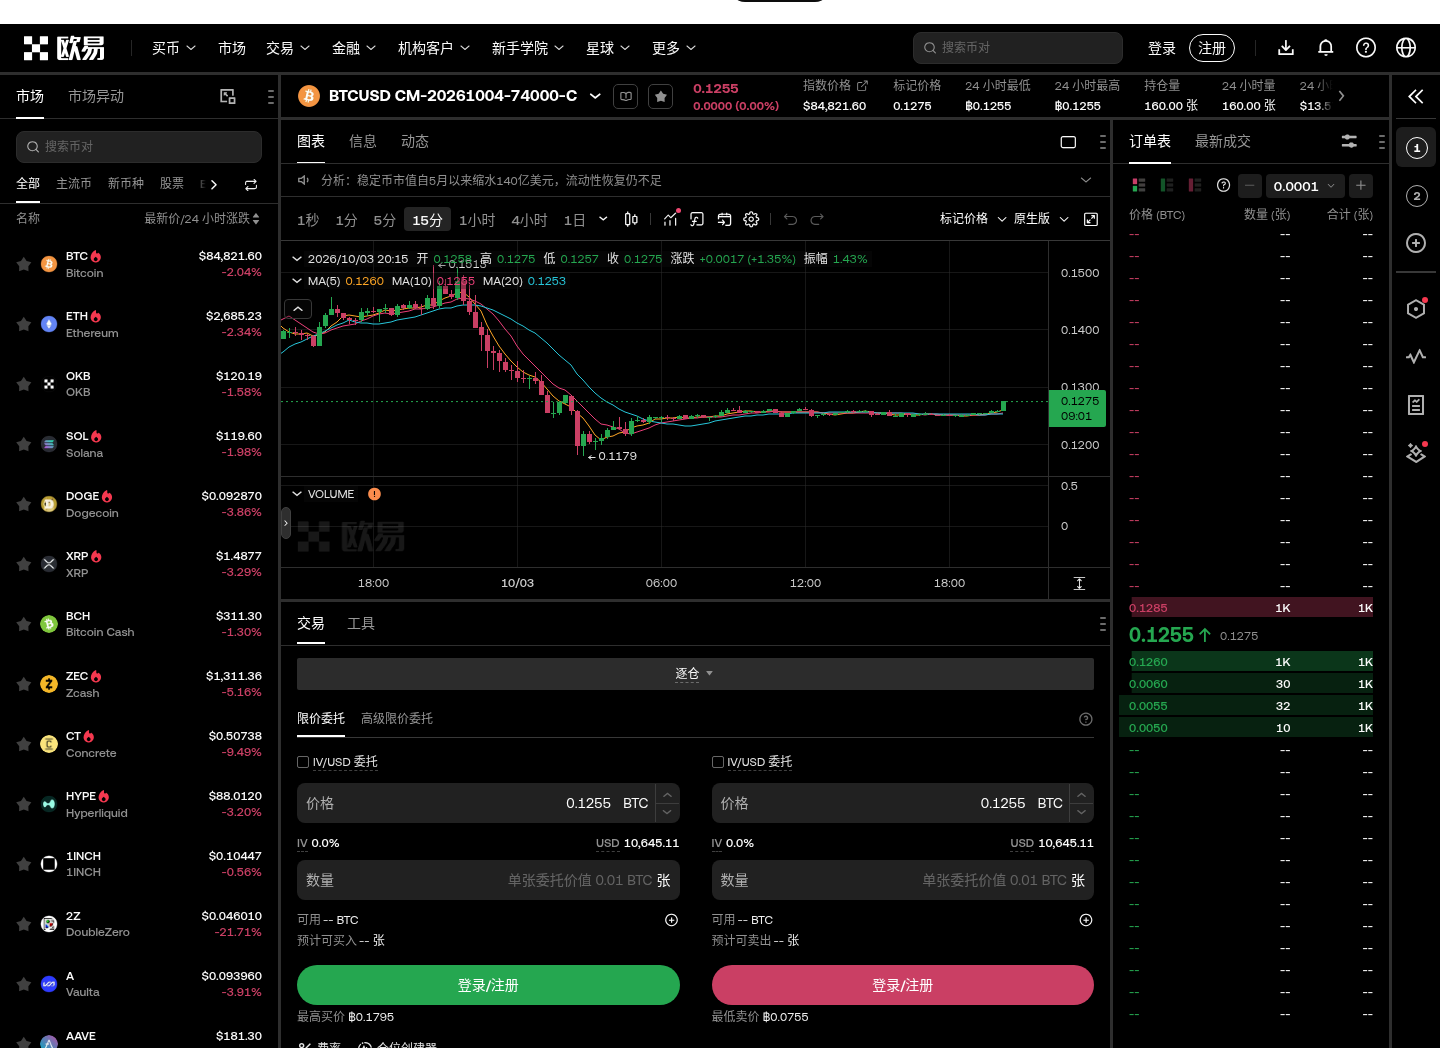Favorite the ETH Ethereum row star
This screenshot has width=1440, height=1048.
[24, 324]
